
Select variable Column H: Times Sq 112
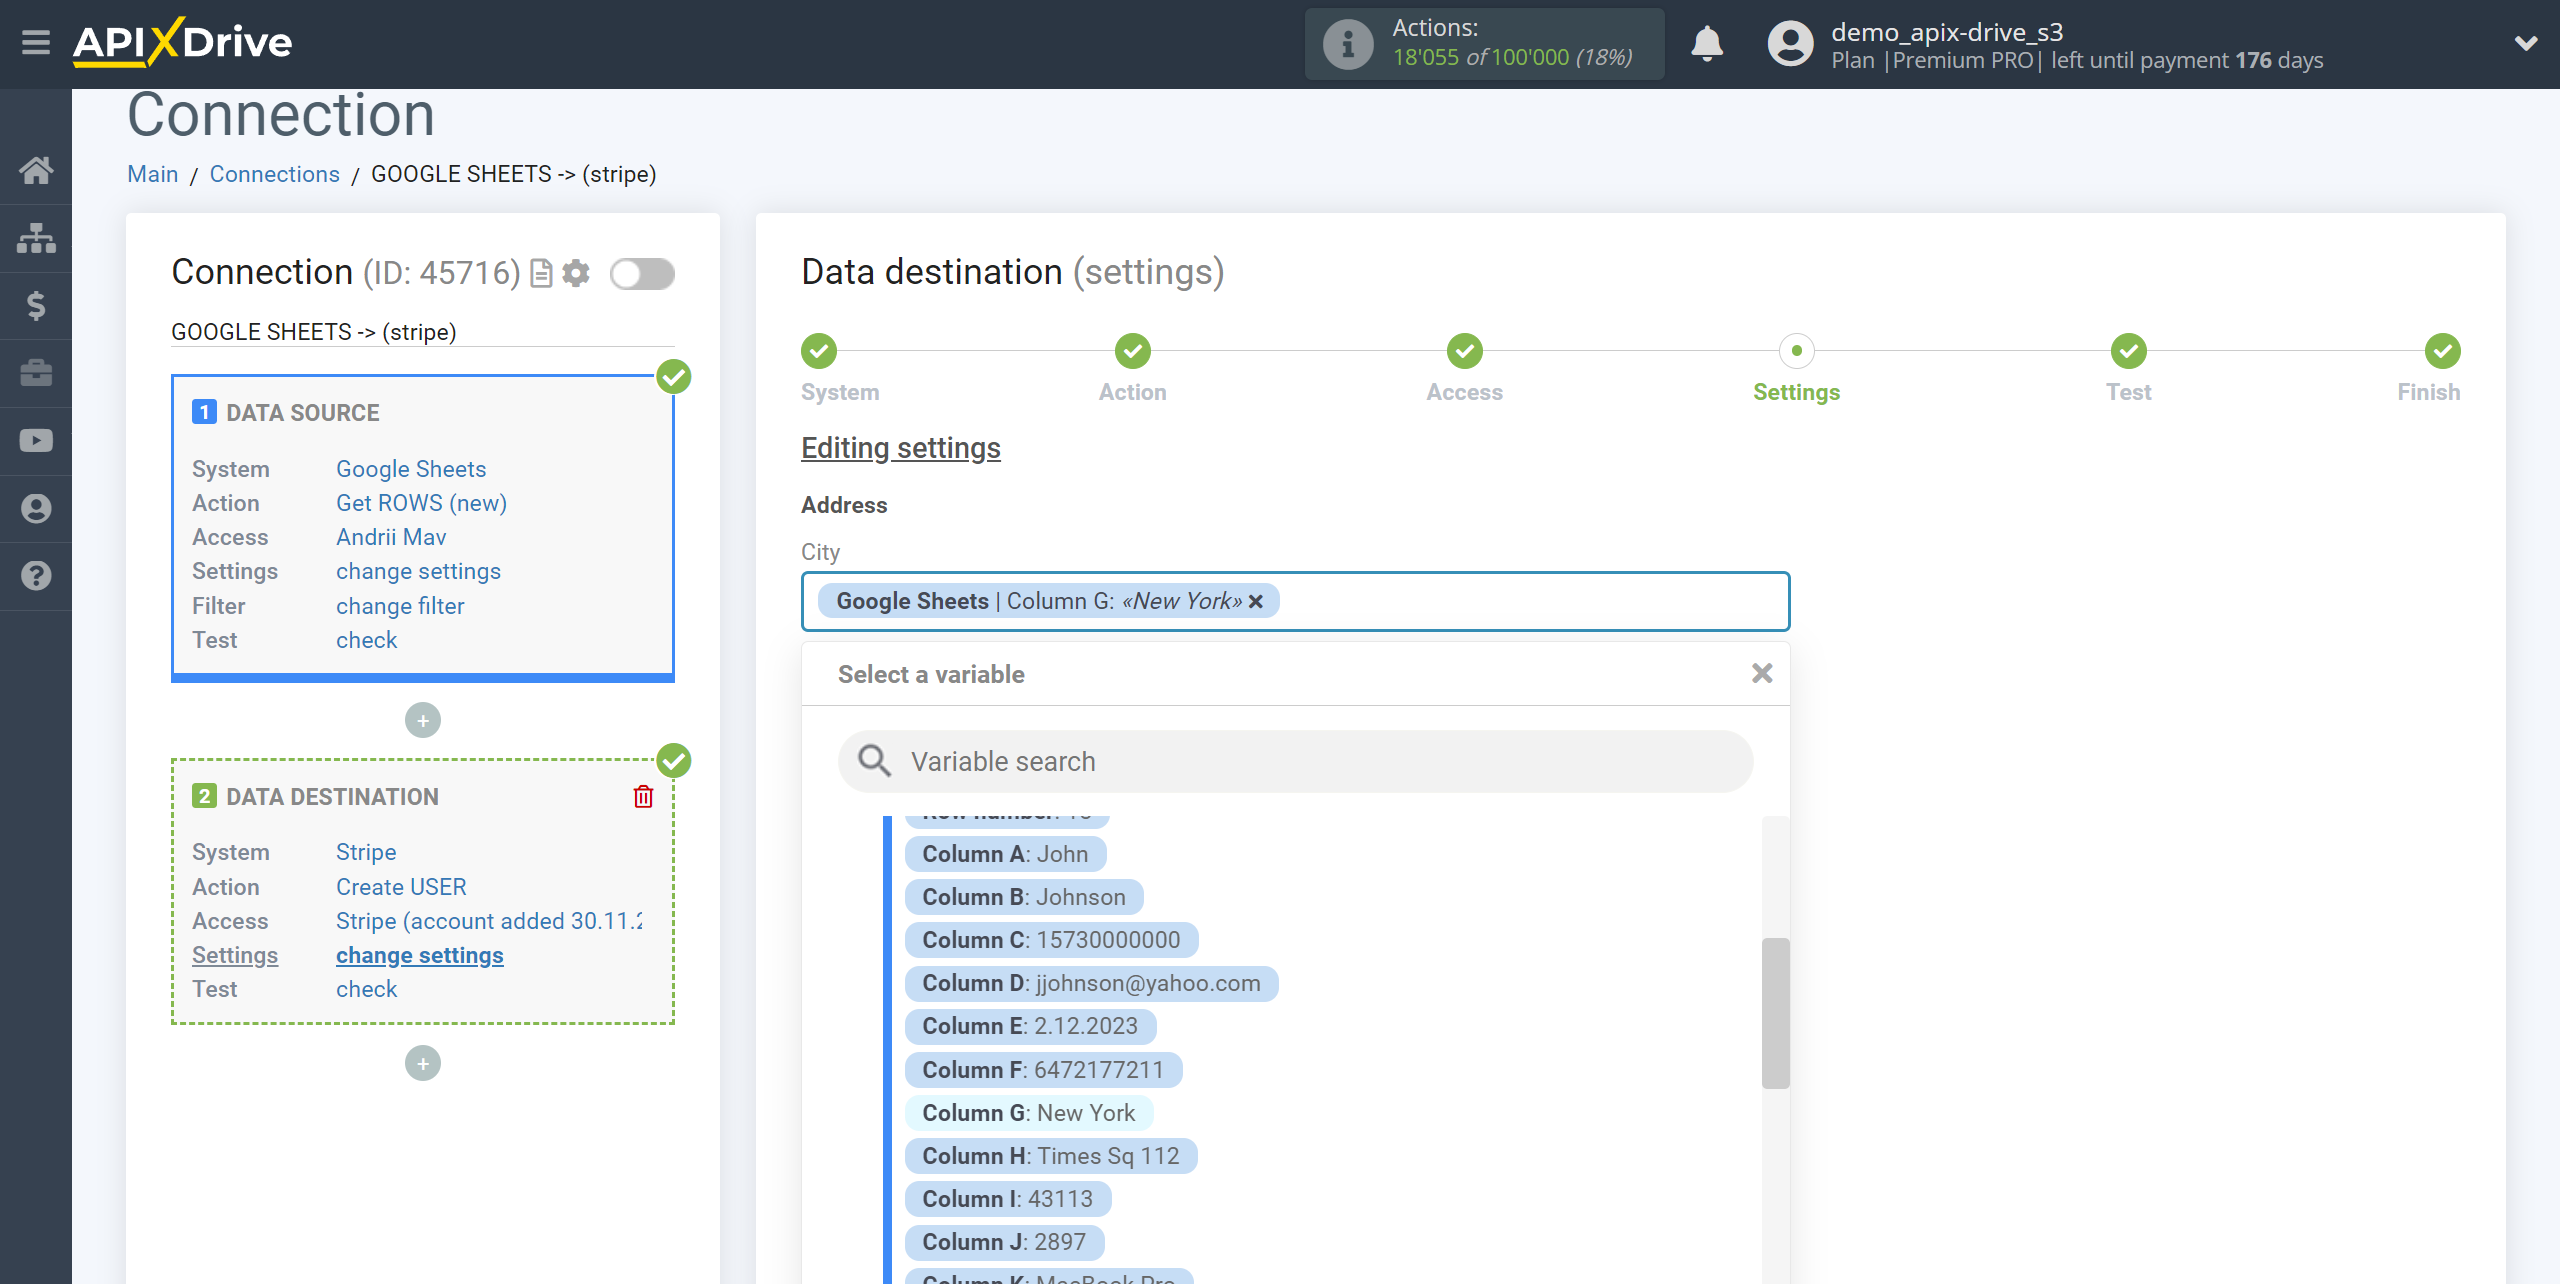pos(1051,1156)
